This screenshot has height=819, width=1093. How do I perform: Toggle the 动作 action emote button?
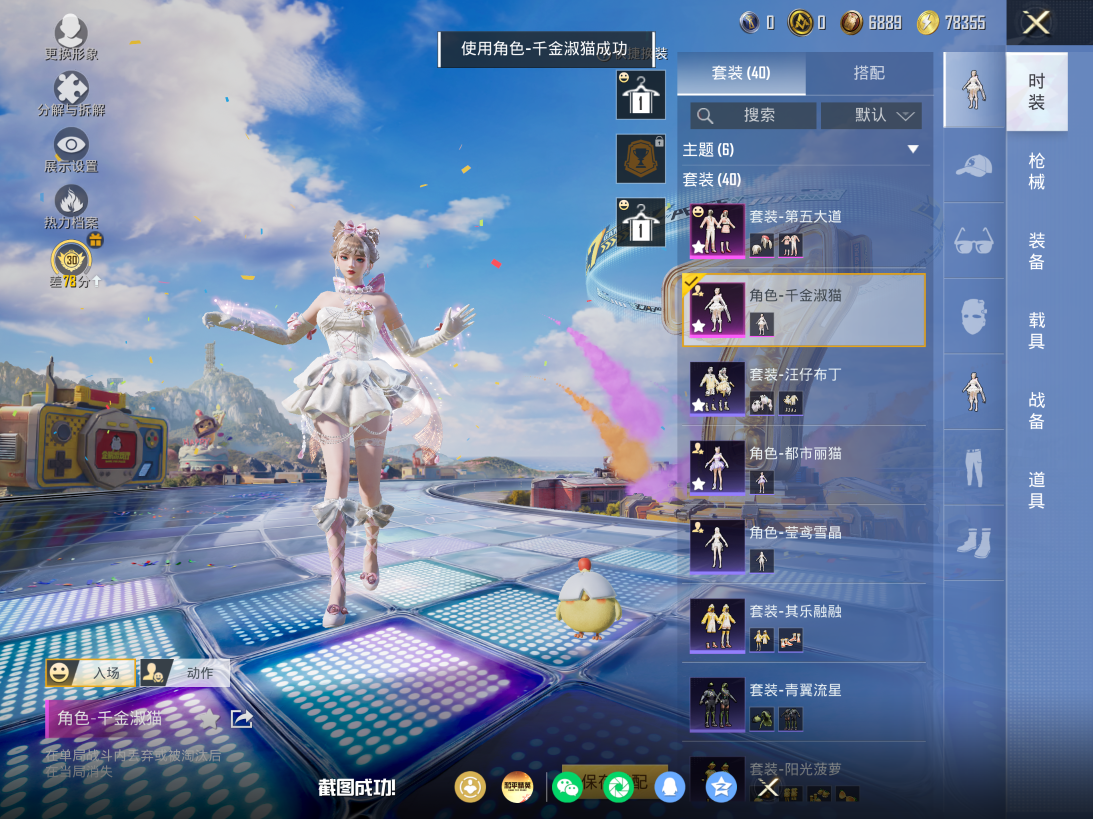click(185, 673)
